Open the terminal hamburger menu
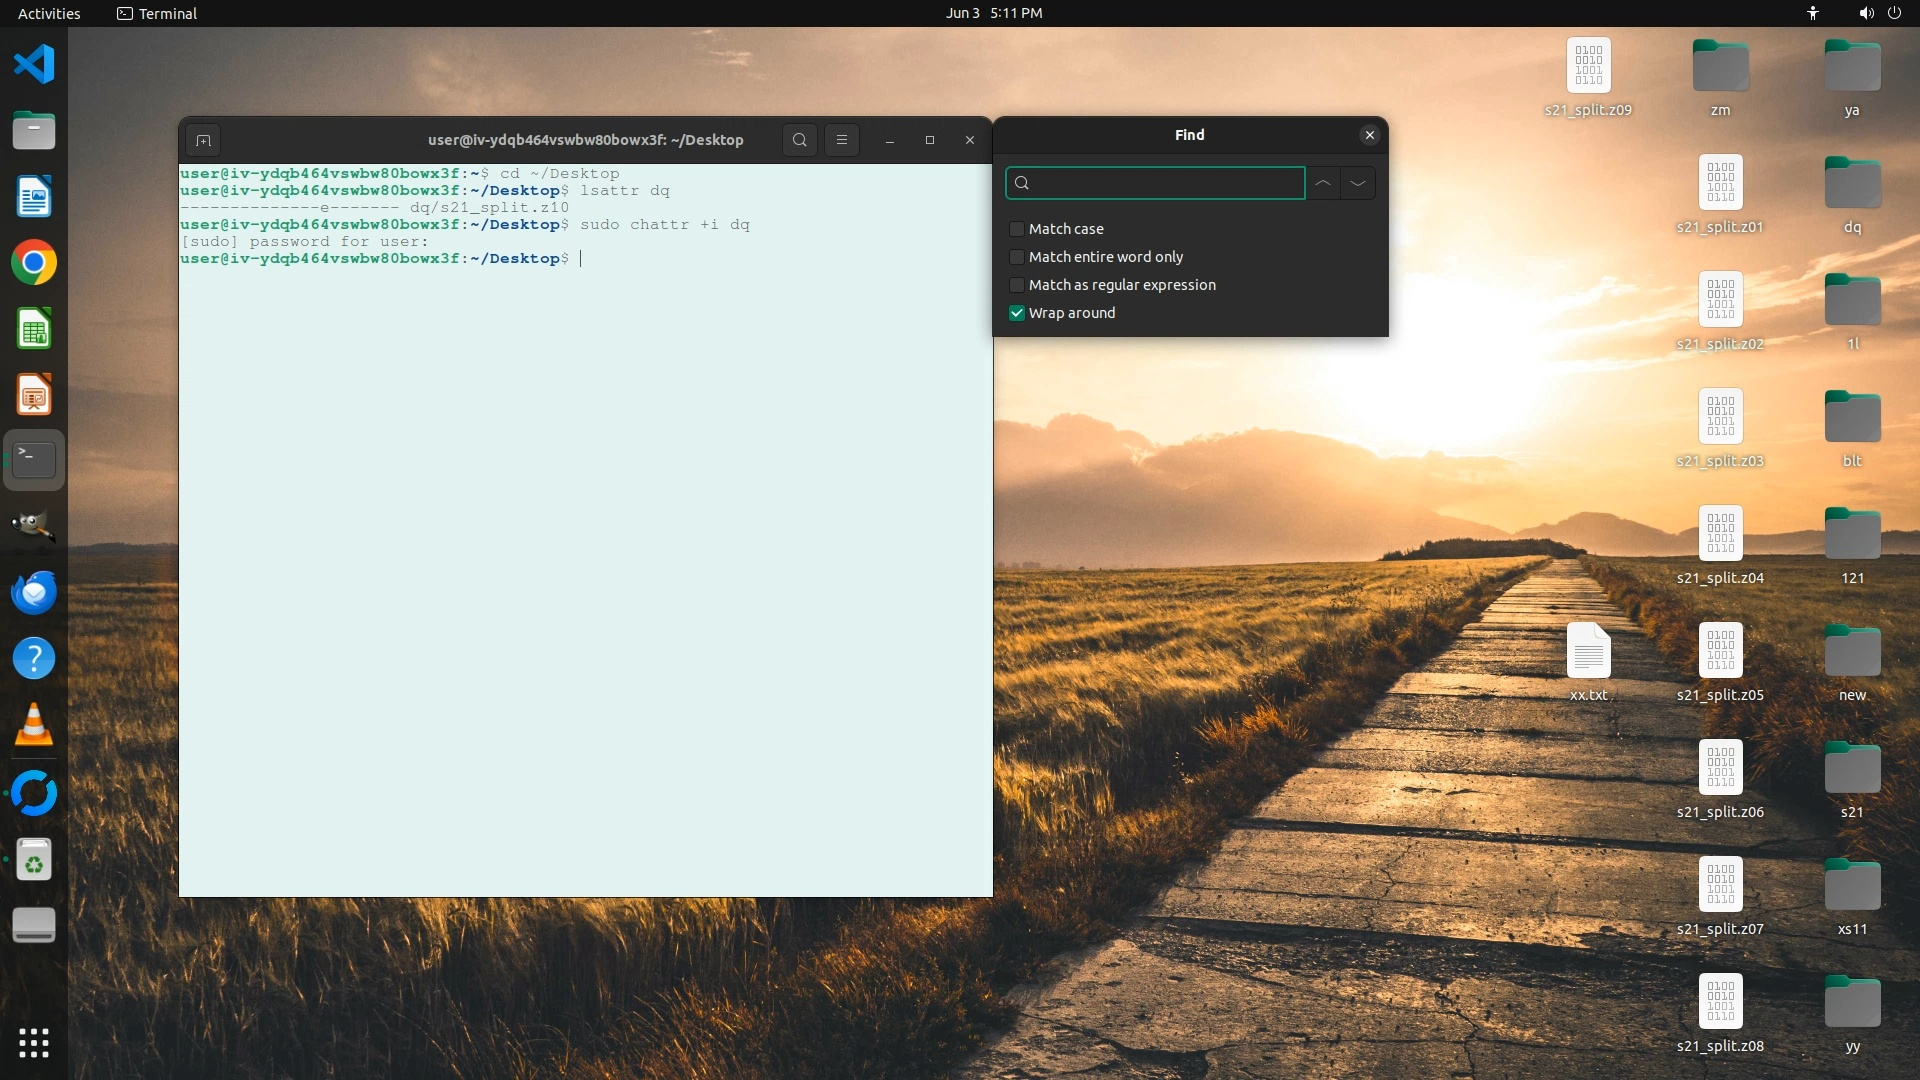 [x=841, y=140]
